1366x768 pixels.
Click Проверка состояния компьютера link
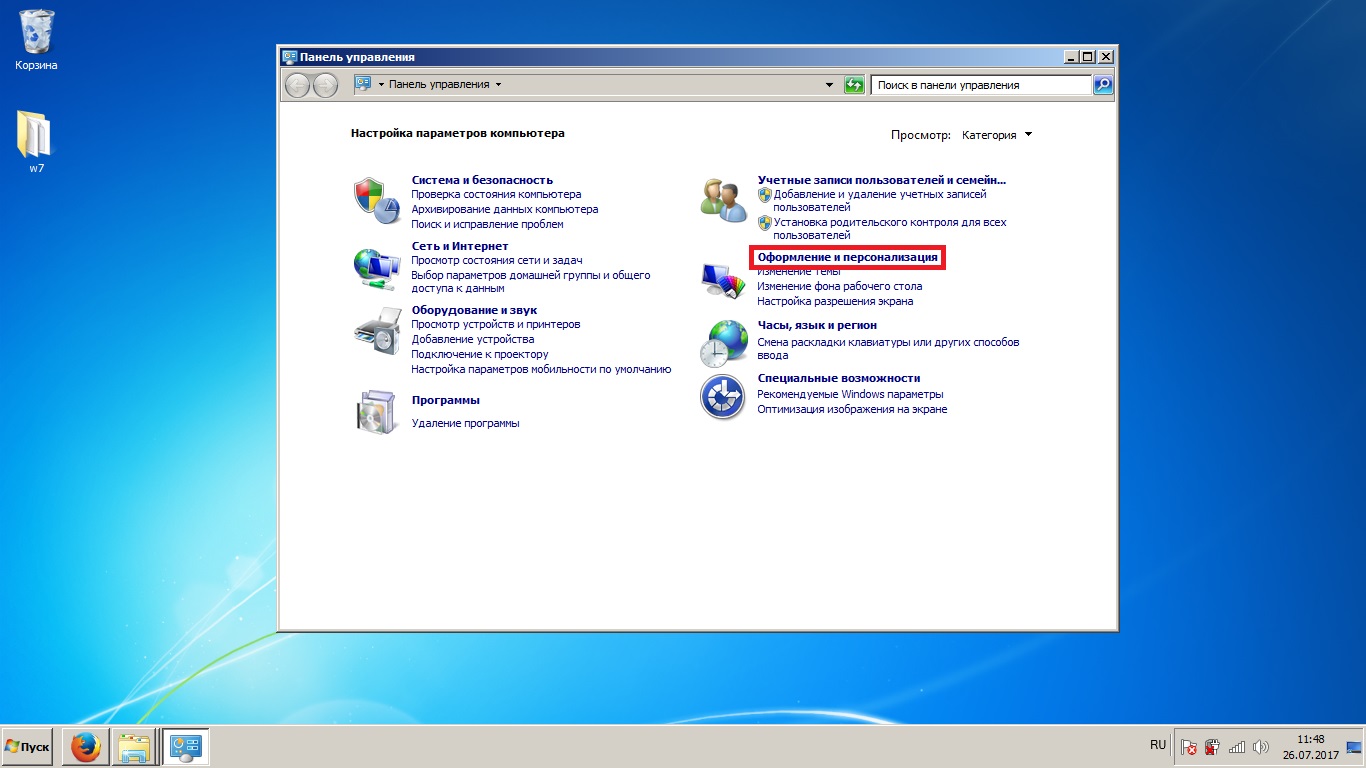click(x=496, y=195)
